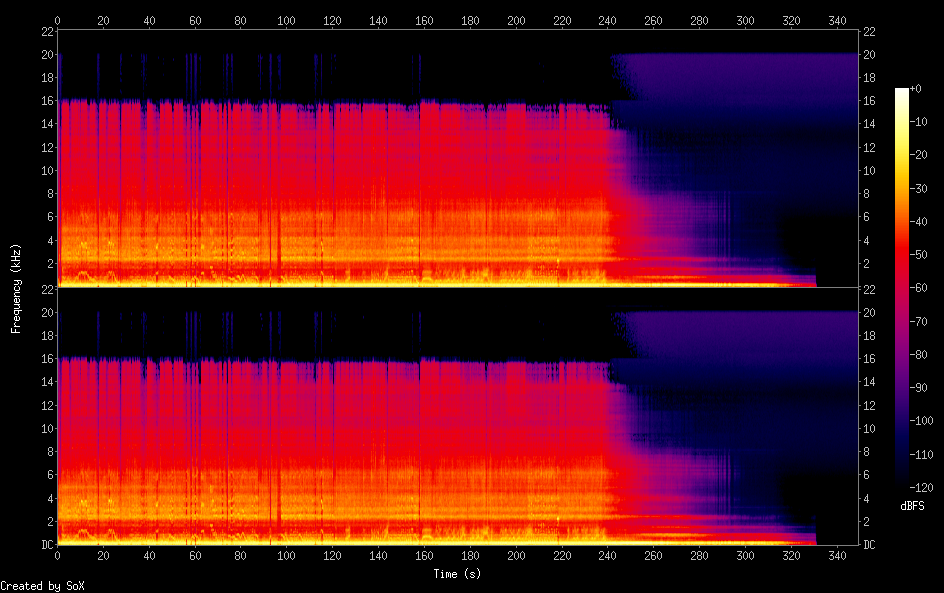Viewport: 944px width, 593px height.
Task: Click the white top end of the color bar
Action: click(903, 93)
